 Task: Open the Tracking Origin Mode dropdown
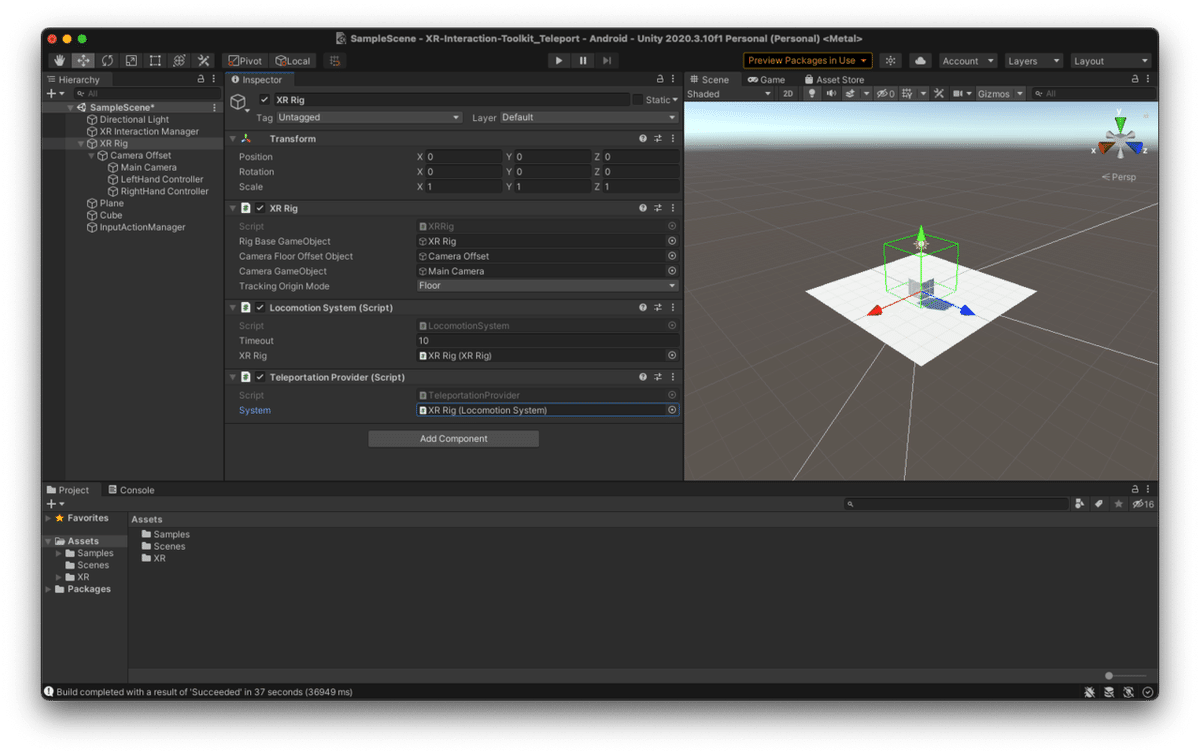pos(547,286)
